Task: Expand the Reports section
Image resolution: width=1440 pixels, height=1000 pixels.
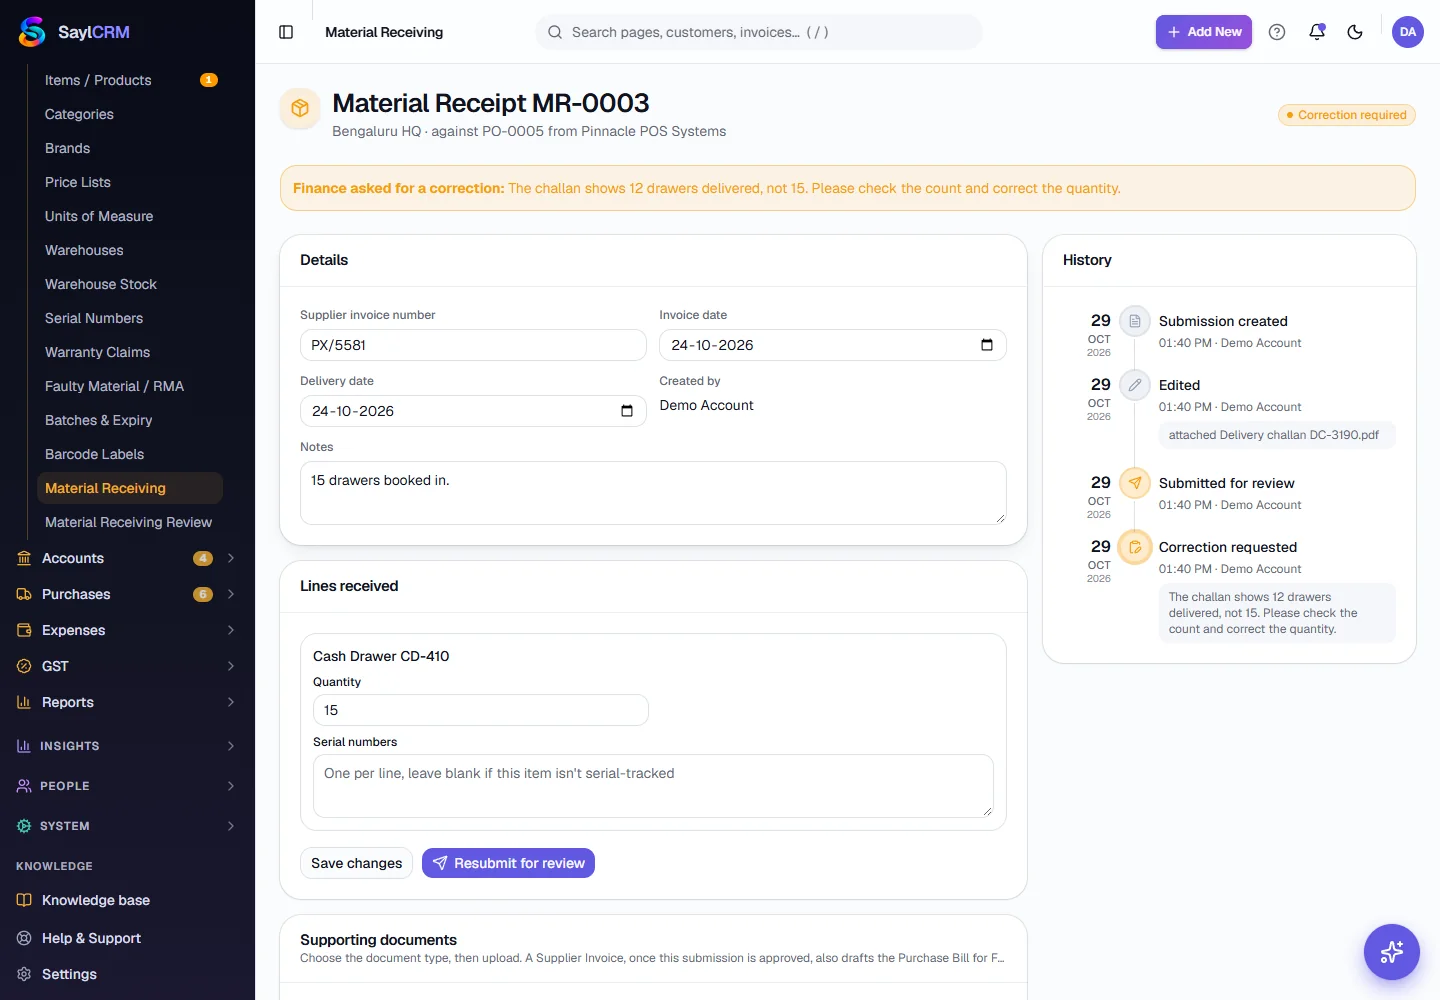Action: click(x=127, y=702)
